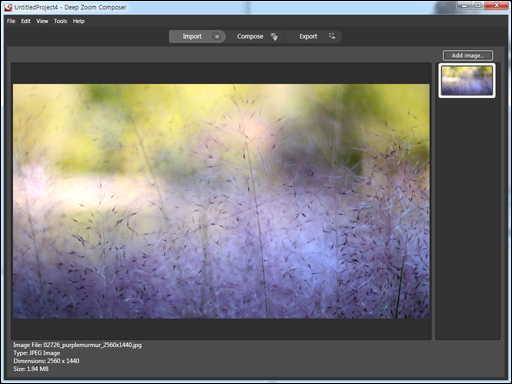Maximize the Deep Zoom Composer window
The width and height of the screenshot is (512, 384).
(x=478, y=5)
